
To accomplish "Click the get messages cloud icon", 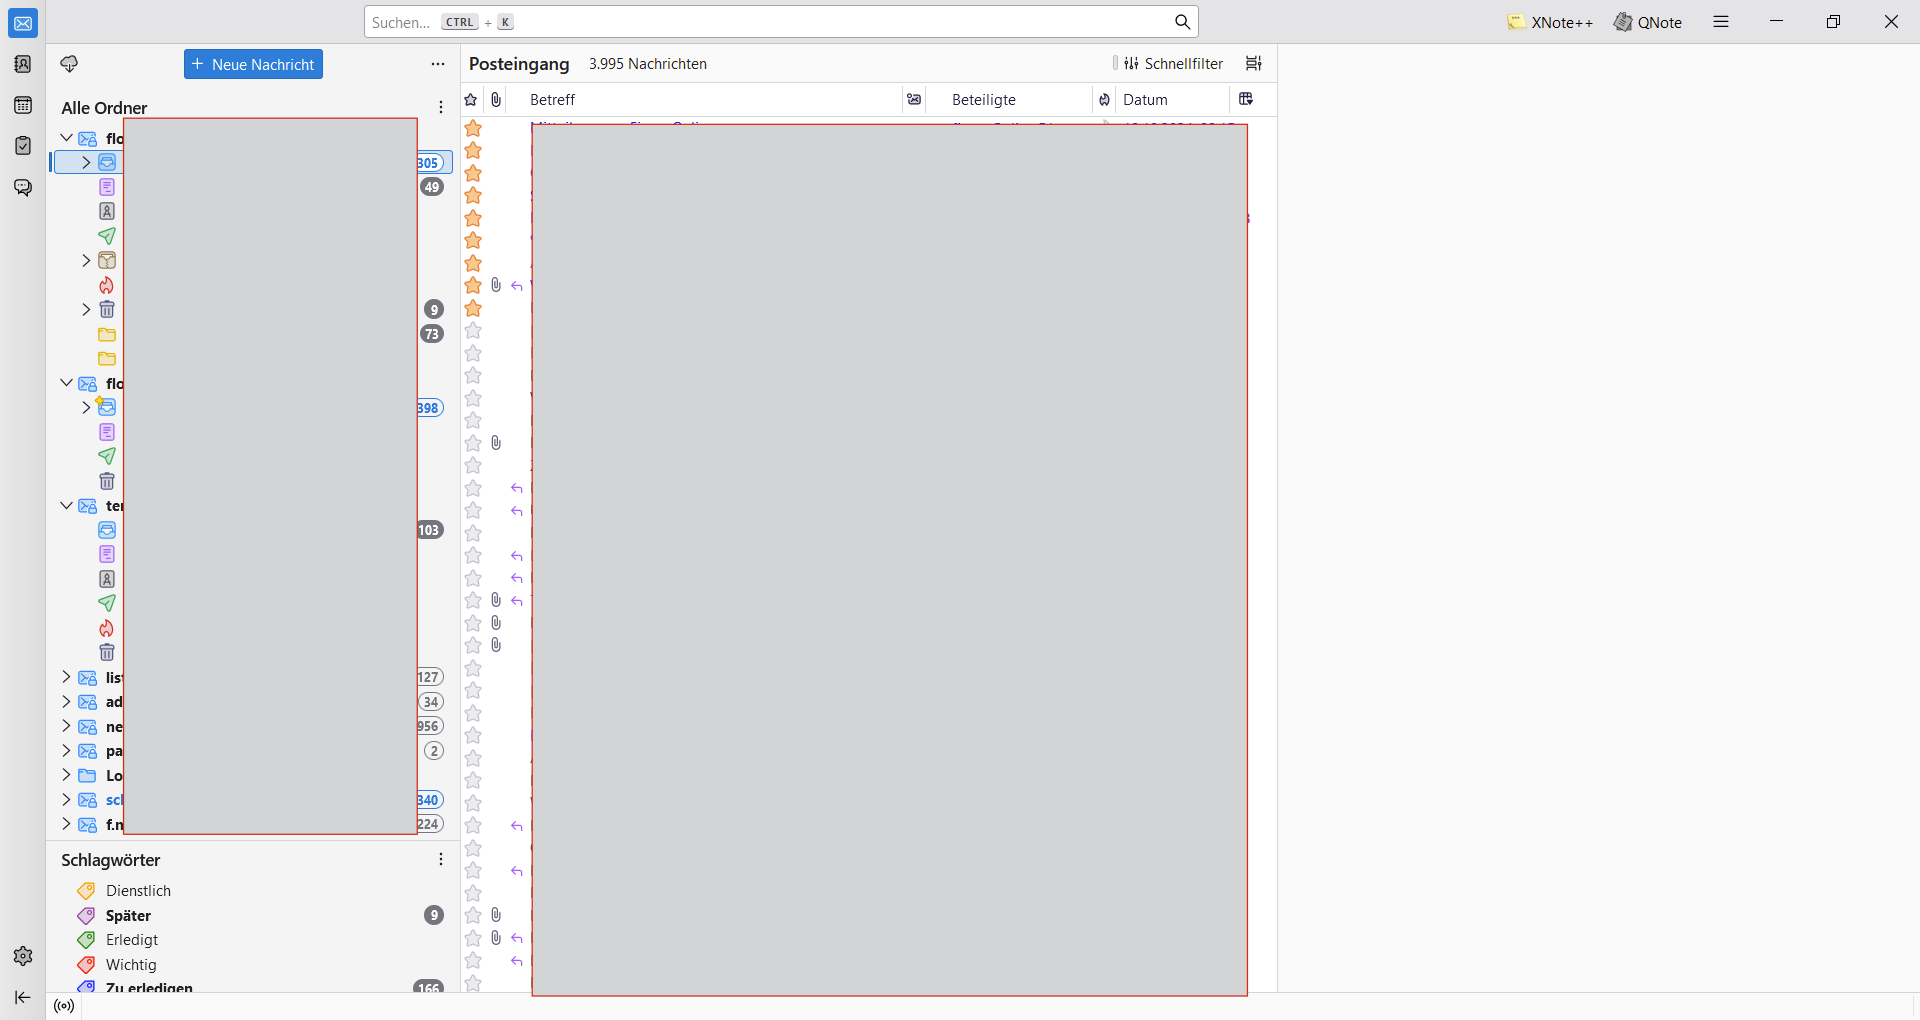I will pos(69,64).
